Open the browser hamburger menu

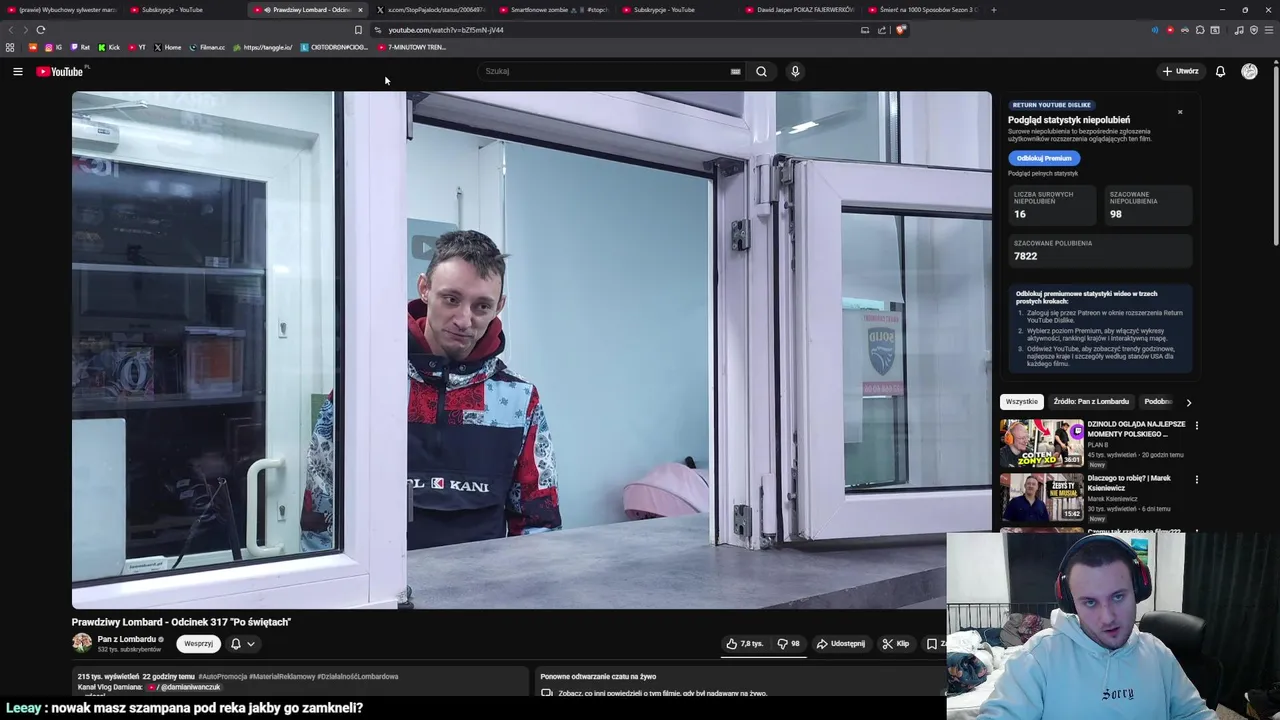(x=1269, y=30)
